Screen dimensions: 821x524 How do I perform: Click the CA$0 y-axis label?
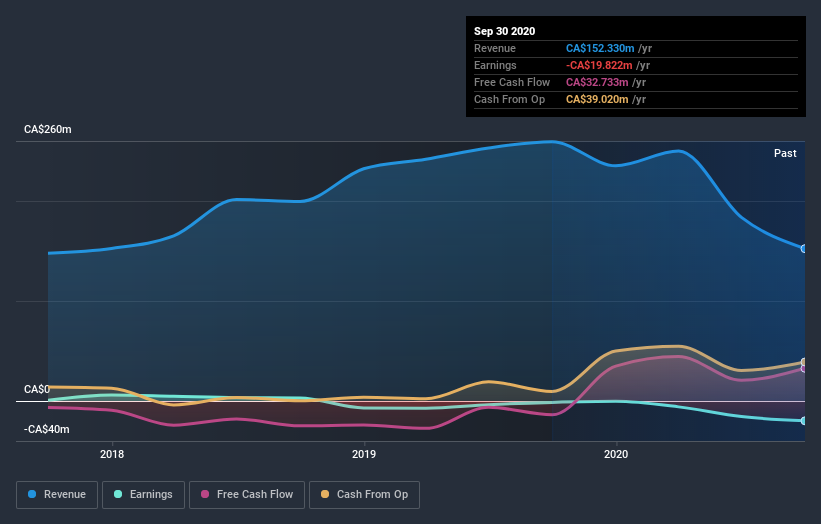point(37,389)
